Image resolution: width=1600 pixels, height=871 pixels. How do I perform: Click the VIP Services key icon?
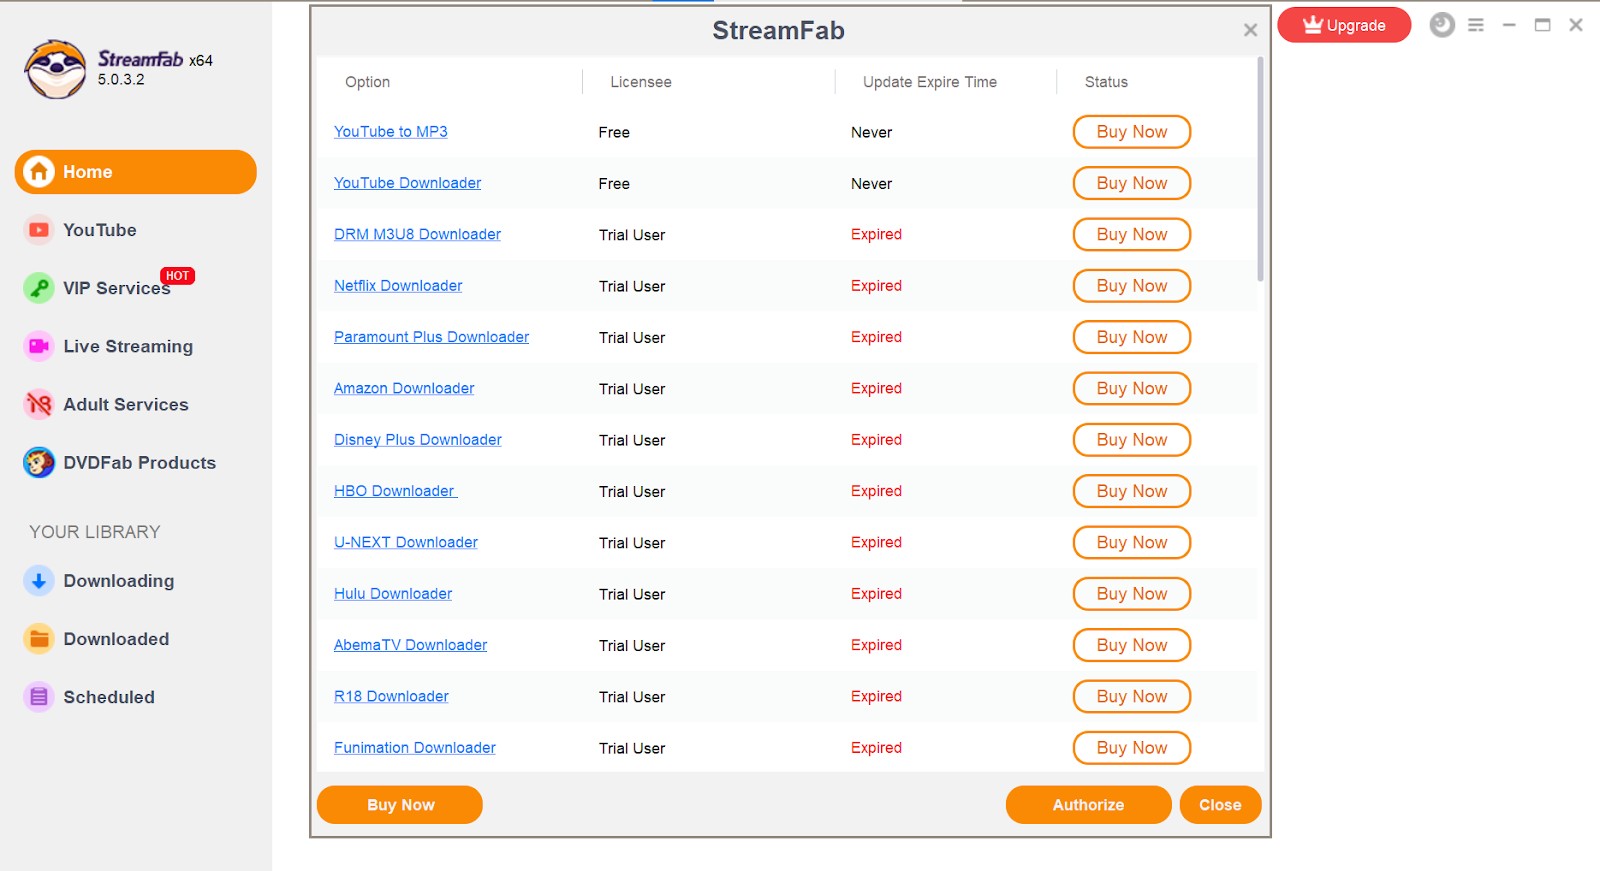(39, 288)
